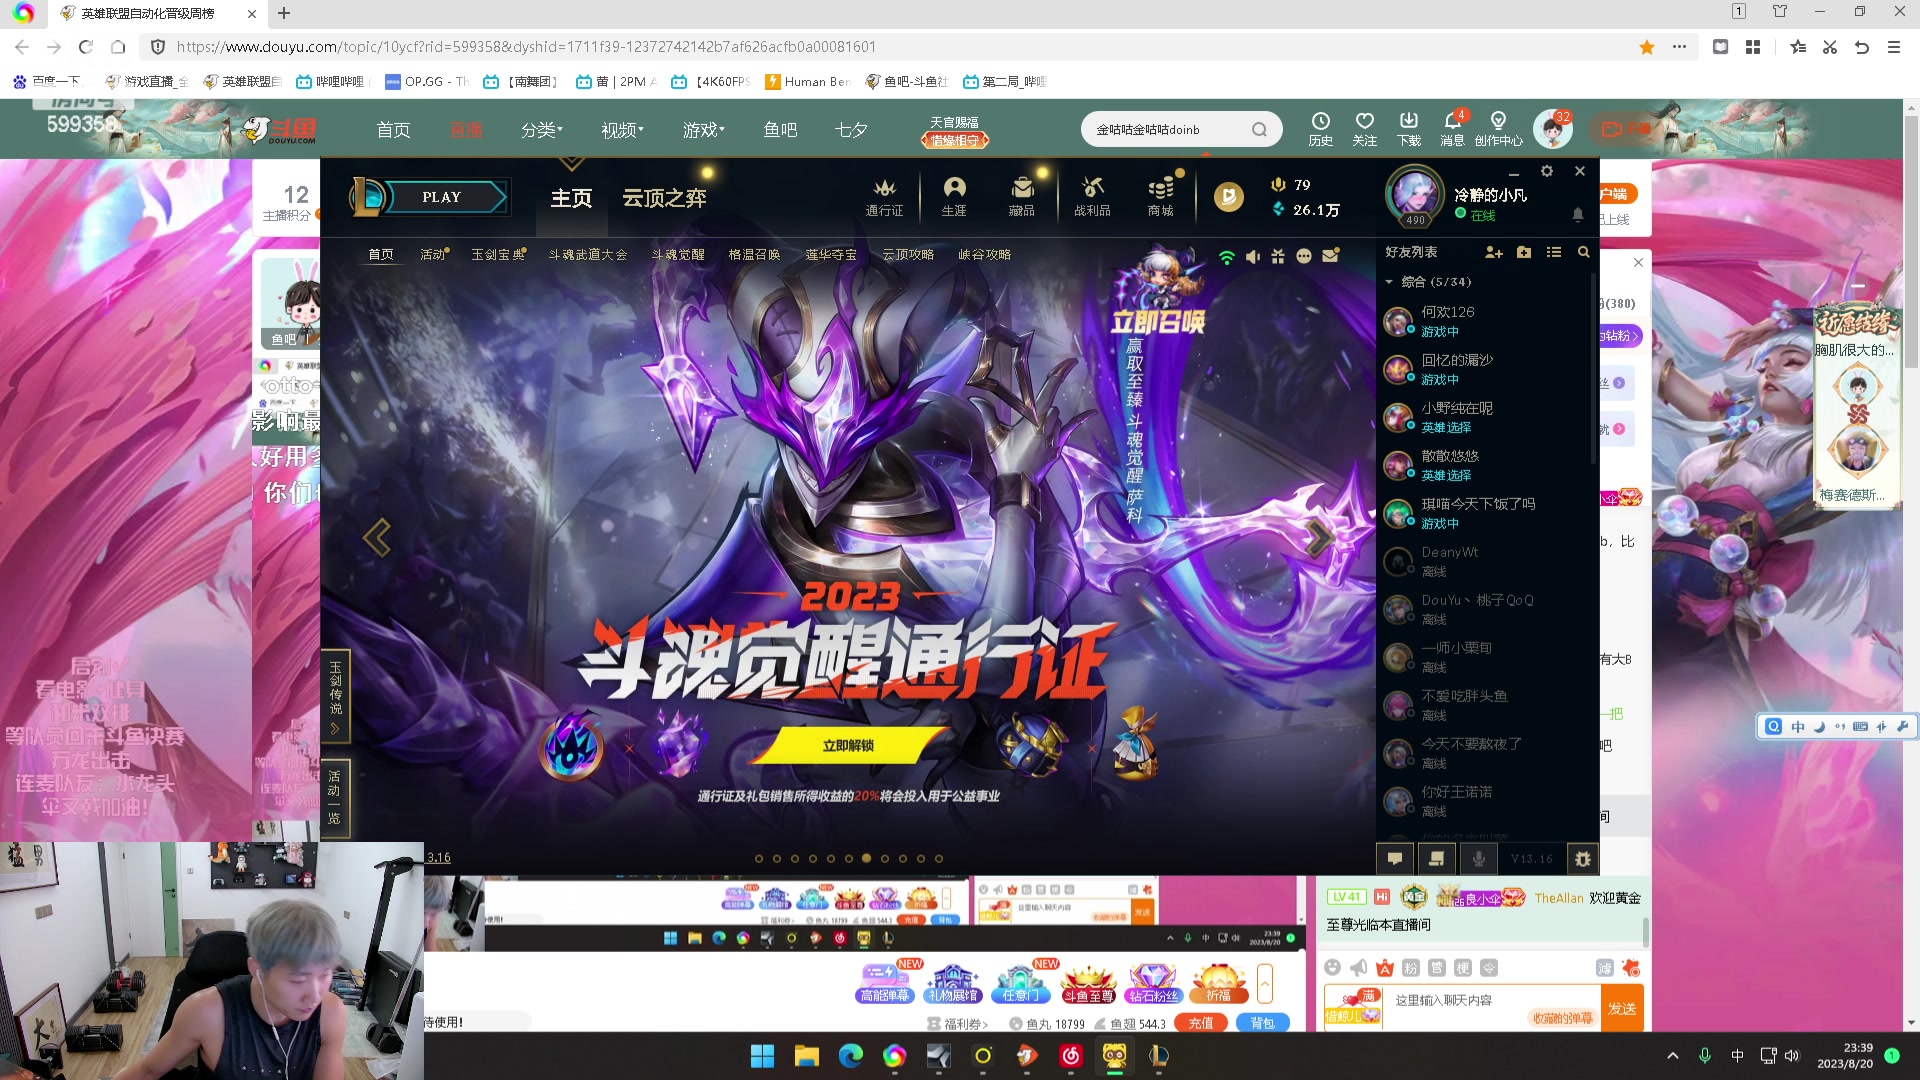This screenshot has height=1080, width=1920.
Task: Click the friends panel bottom gear icon
Action: tap(1582, 858)
